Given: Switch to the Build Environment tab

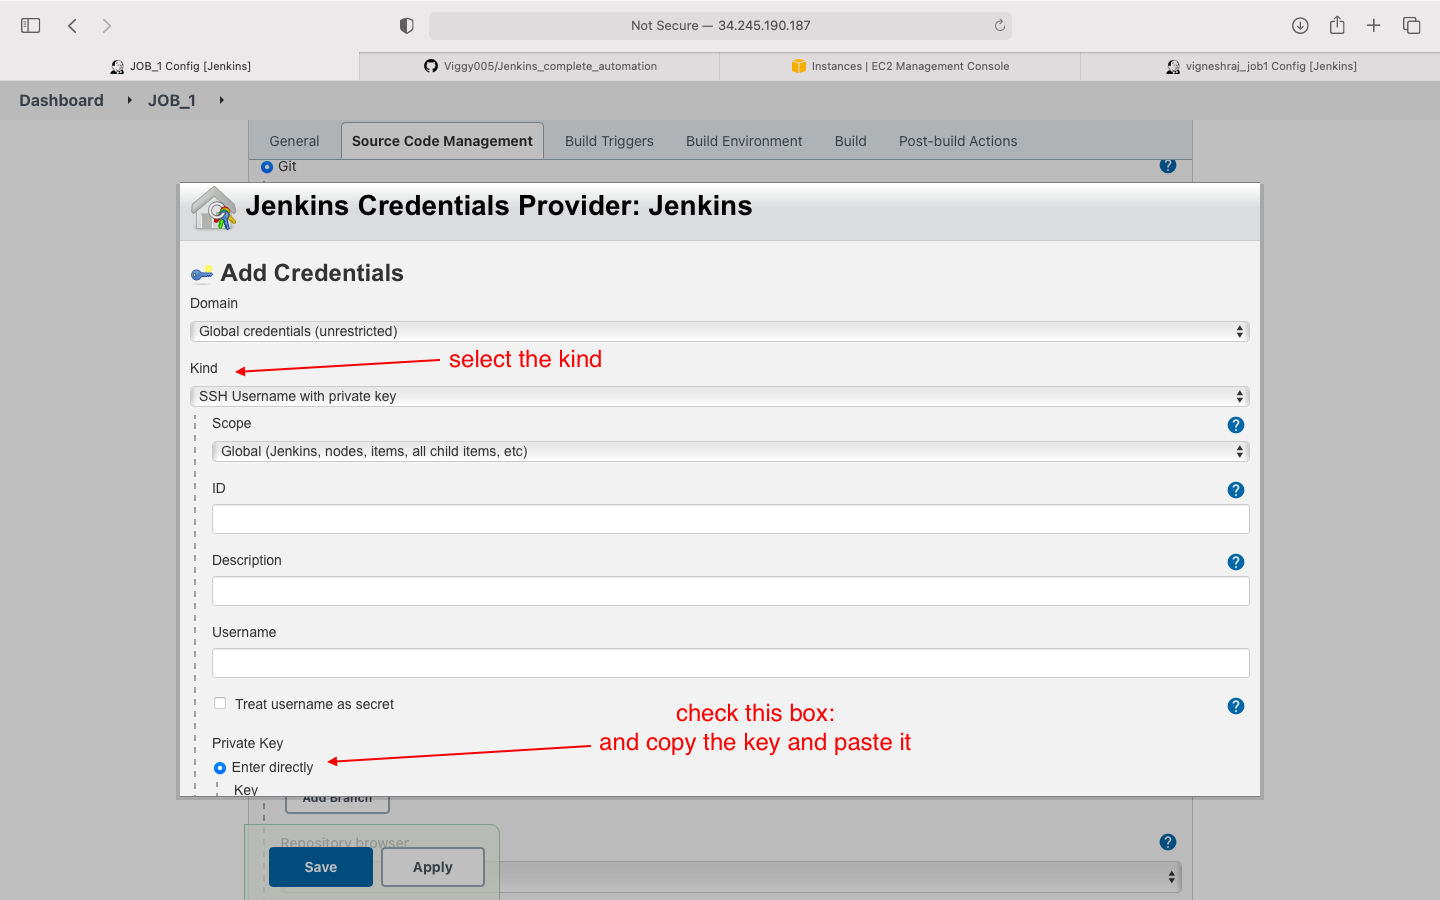Looking at the screenshot, I should [x=744, y=141].
